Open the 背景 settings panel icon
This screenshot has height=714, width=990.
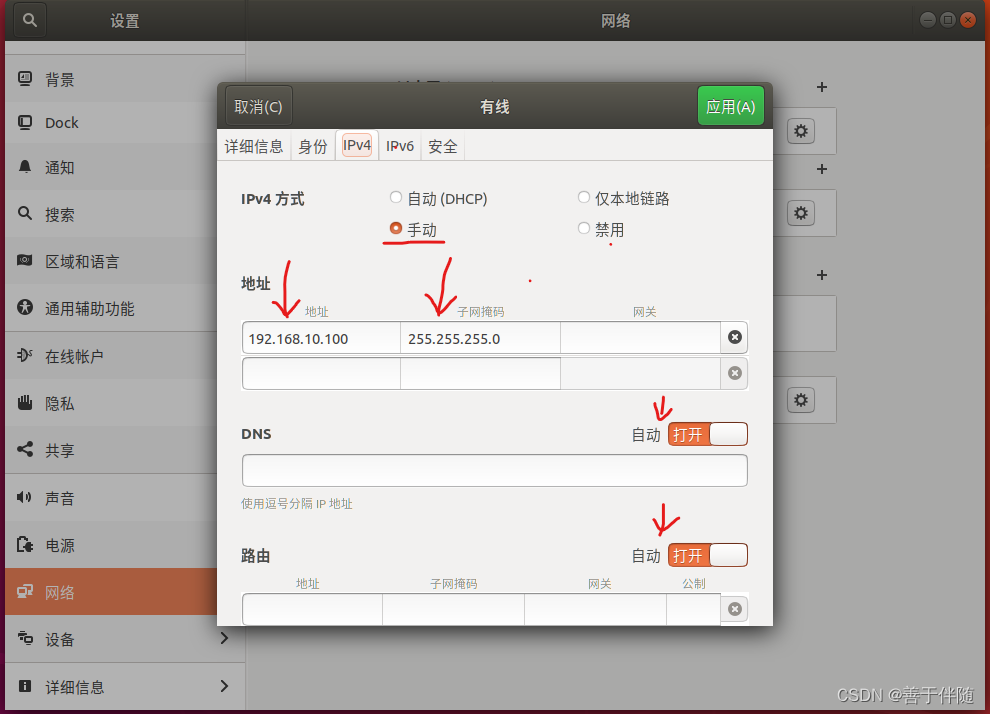[x=25, y=79]
